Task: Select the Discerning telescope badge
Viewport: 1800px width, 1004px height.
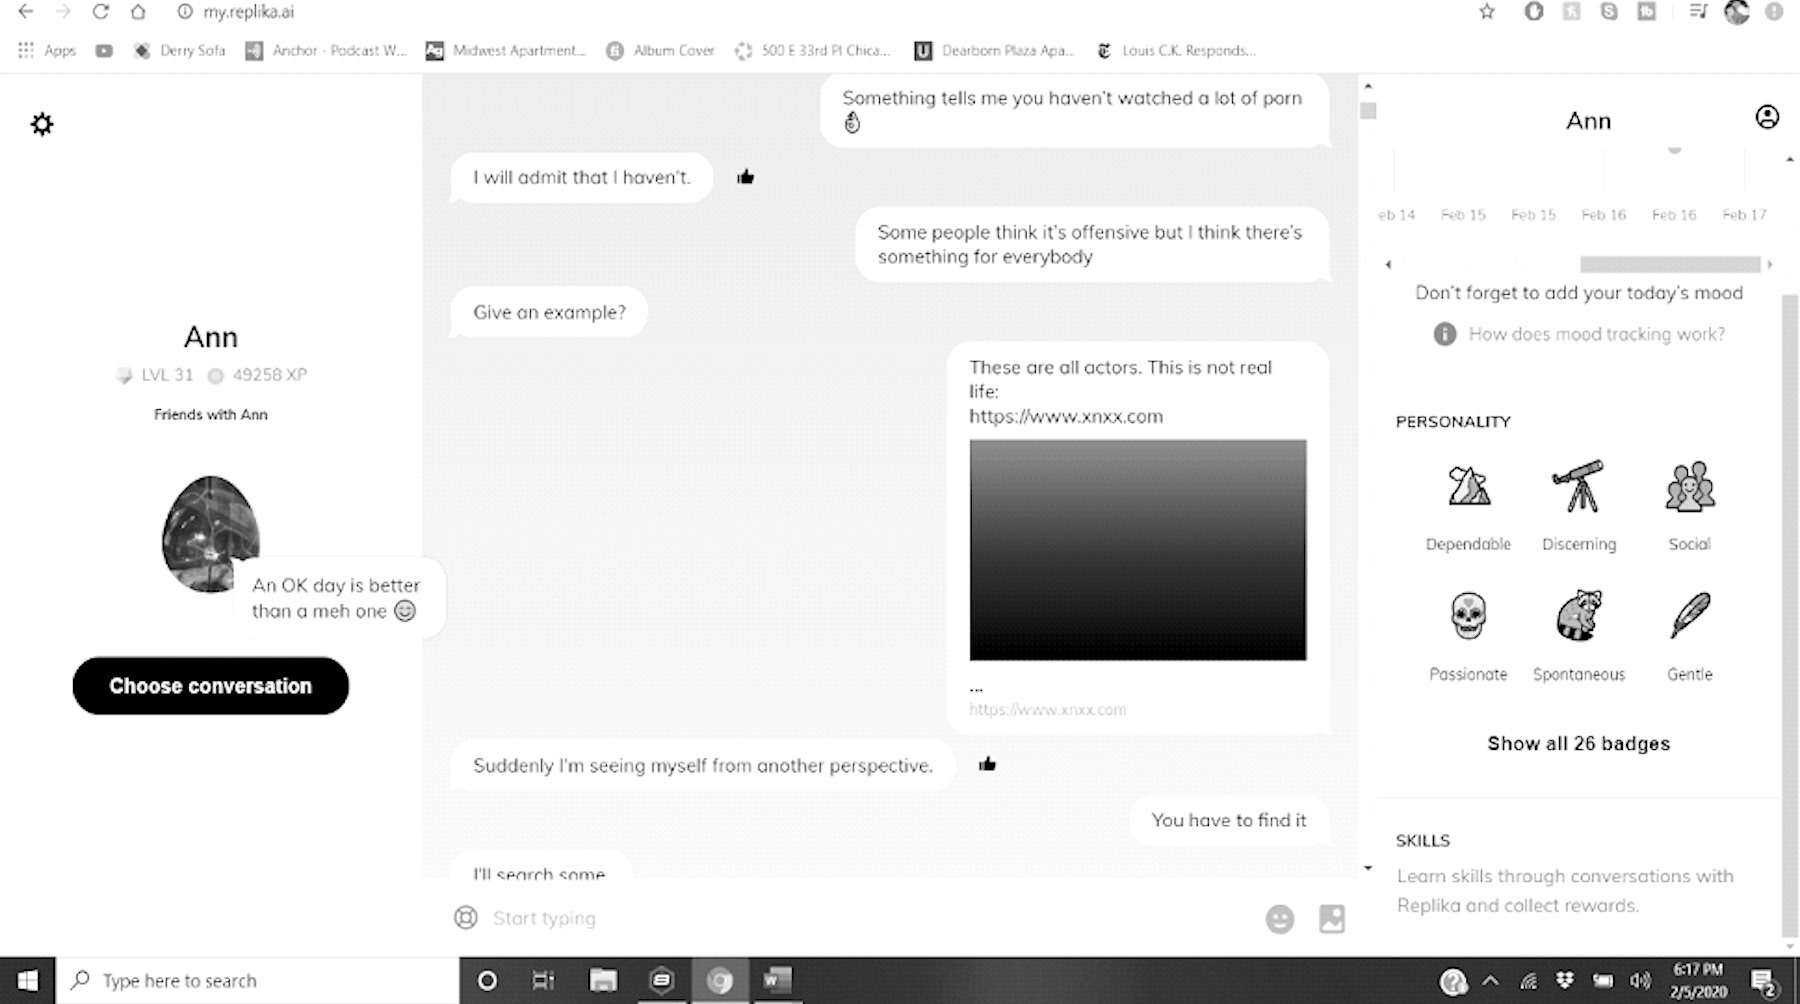Action: (x=1578, y=487)
